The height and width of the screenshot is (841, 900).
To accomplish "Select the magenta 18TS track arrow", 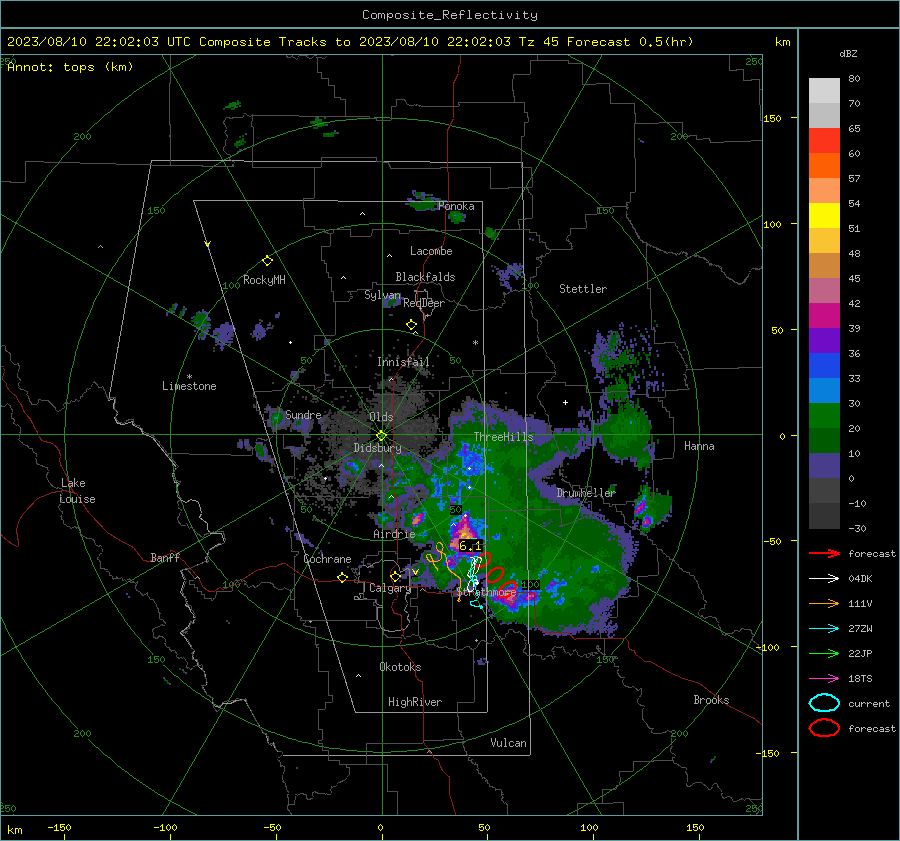I will click(824, 679).
